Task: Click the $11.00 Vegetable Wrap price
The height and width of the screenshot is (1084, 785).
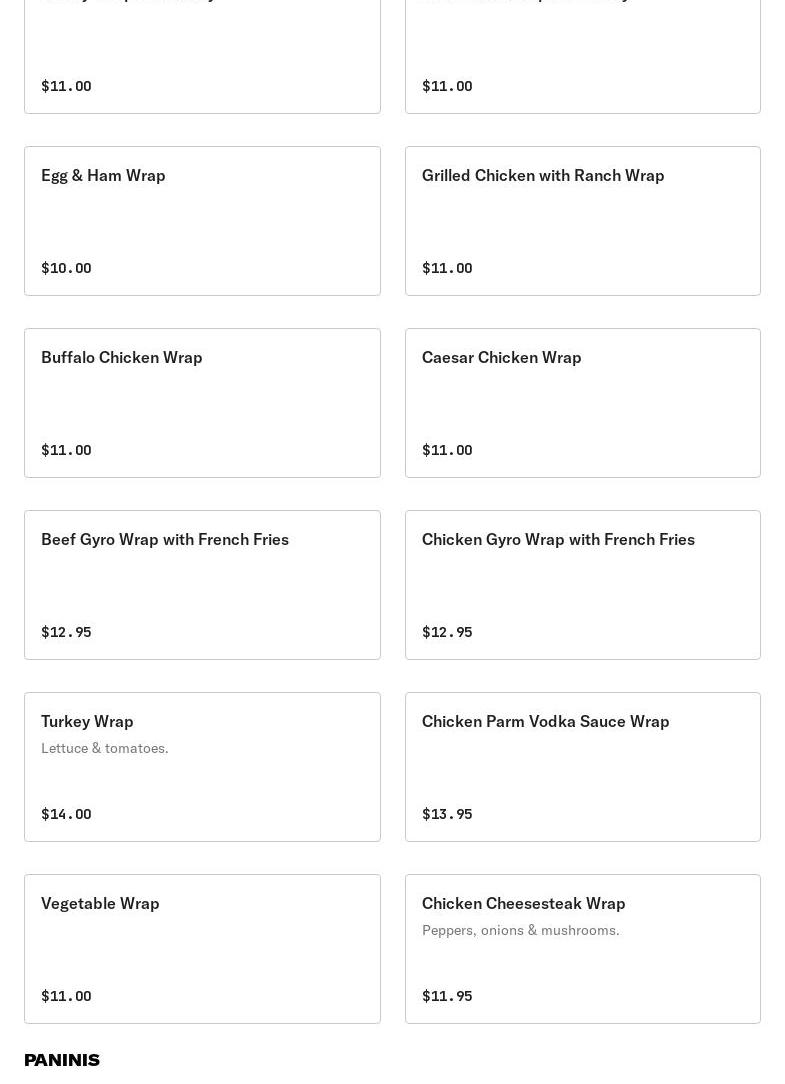Action: click(66, 995)
